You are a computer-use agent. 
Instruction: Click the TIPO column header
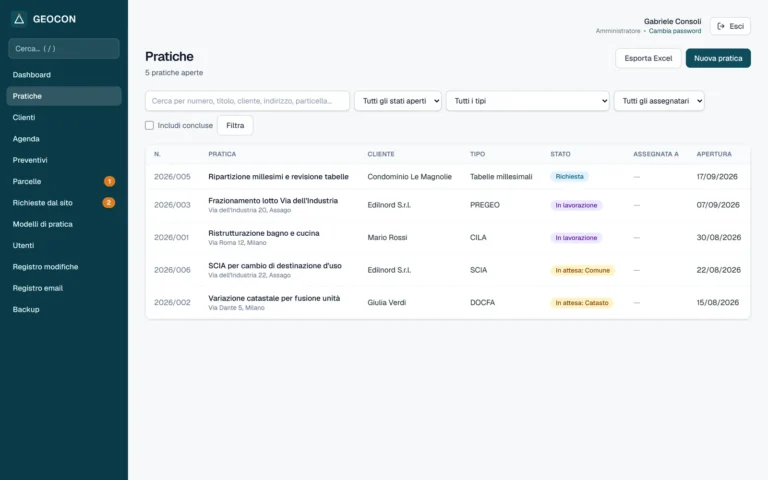pos(478,154)
